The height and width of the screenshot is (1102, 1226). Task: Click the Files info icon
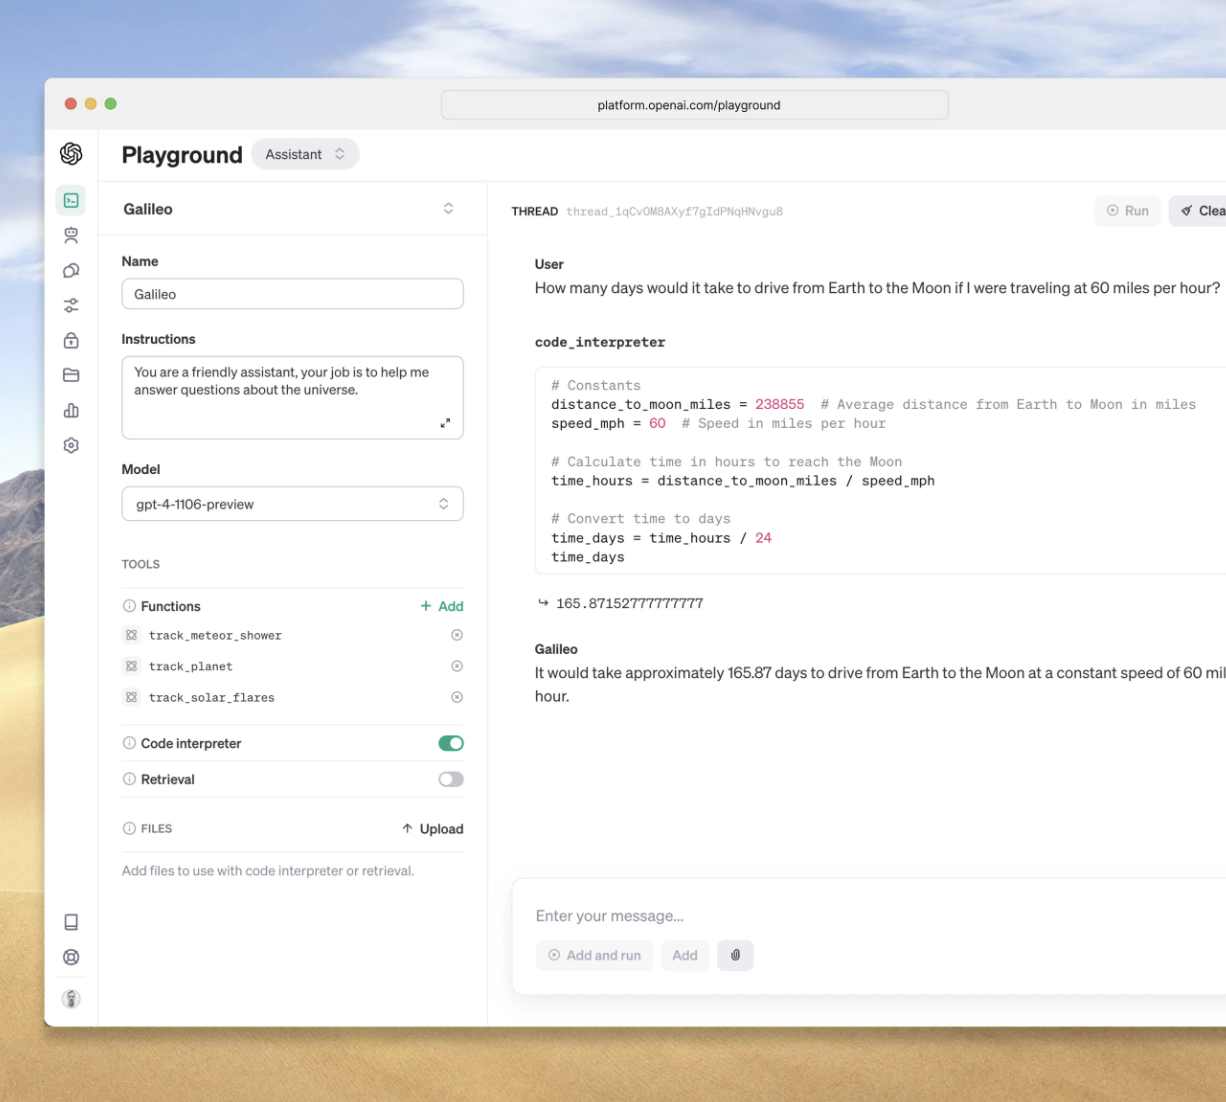(129, 828)
